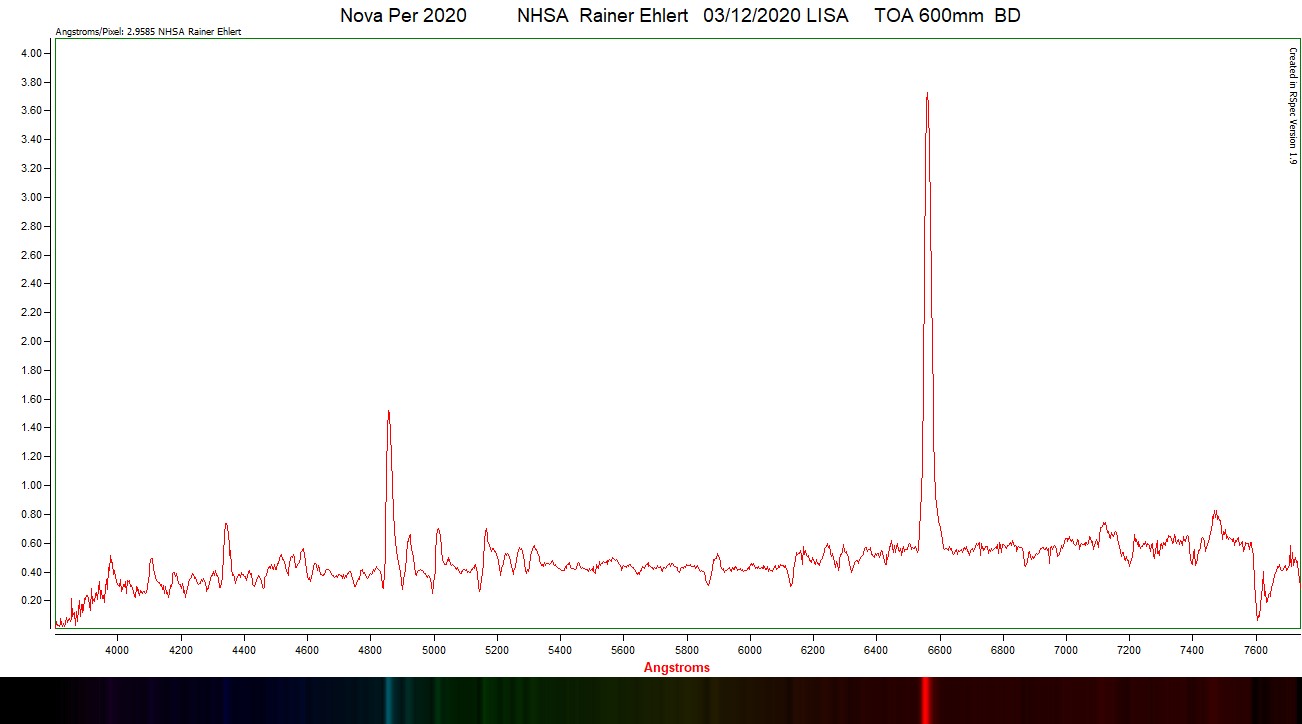This screenshot has width=1302, height=724.
Task: Click the 4000 tick label on the x-axis
Action: (x=117, y=649)
